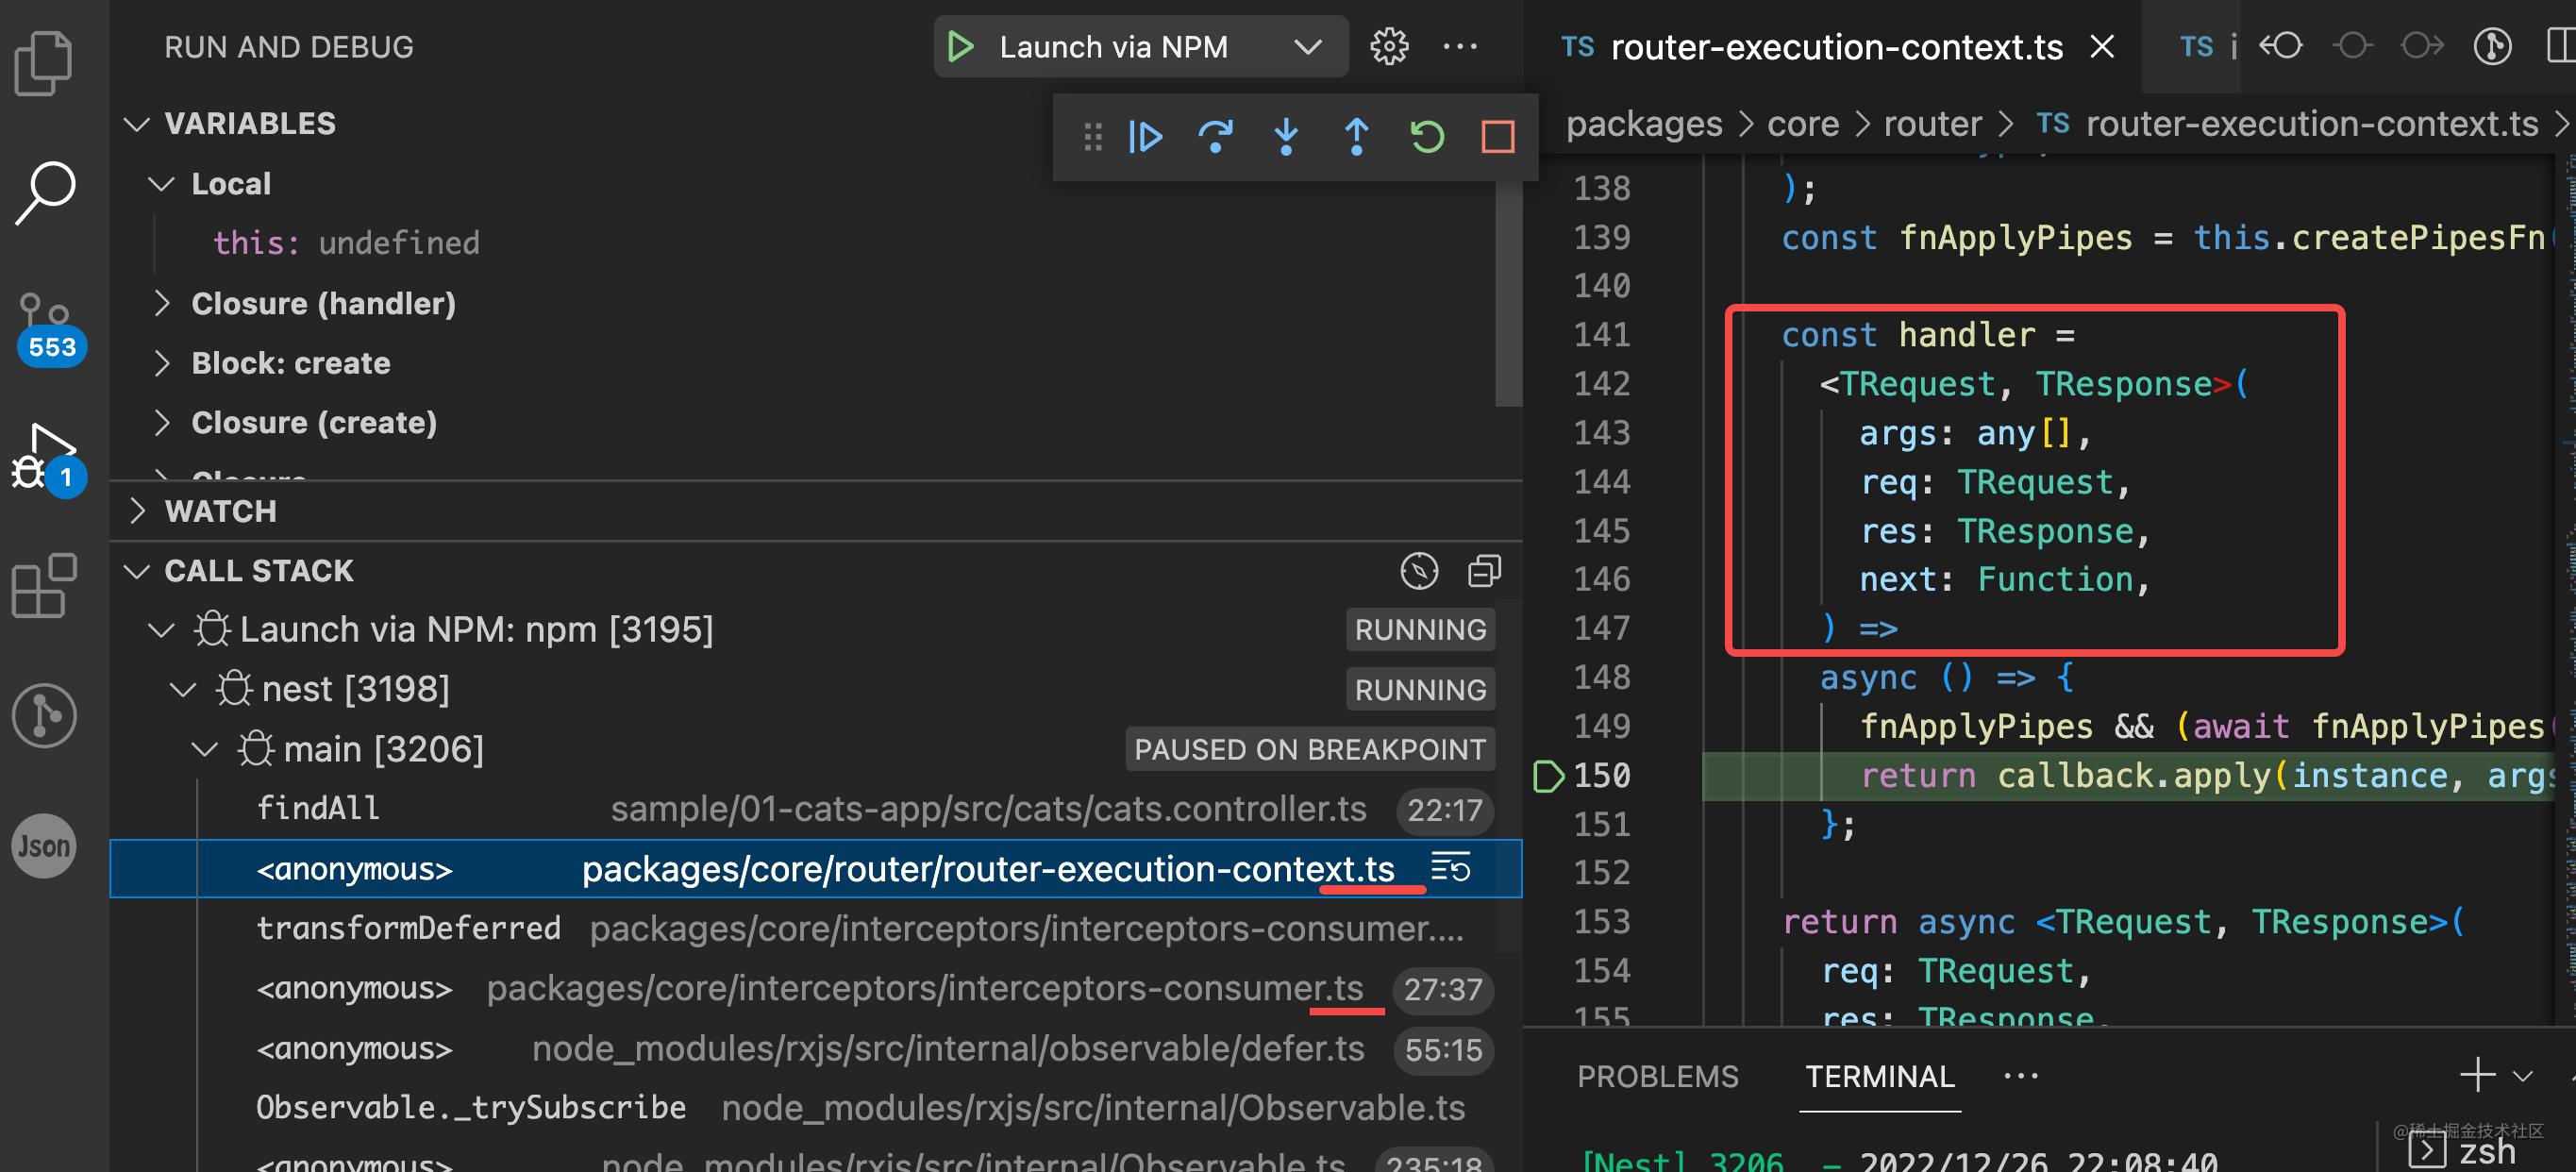
Task: Open the Search view in activity bar
Action: click(x=44, y=192)
